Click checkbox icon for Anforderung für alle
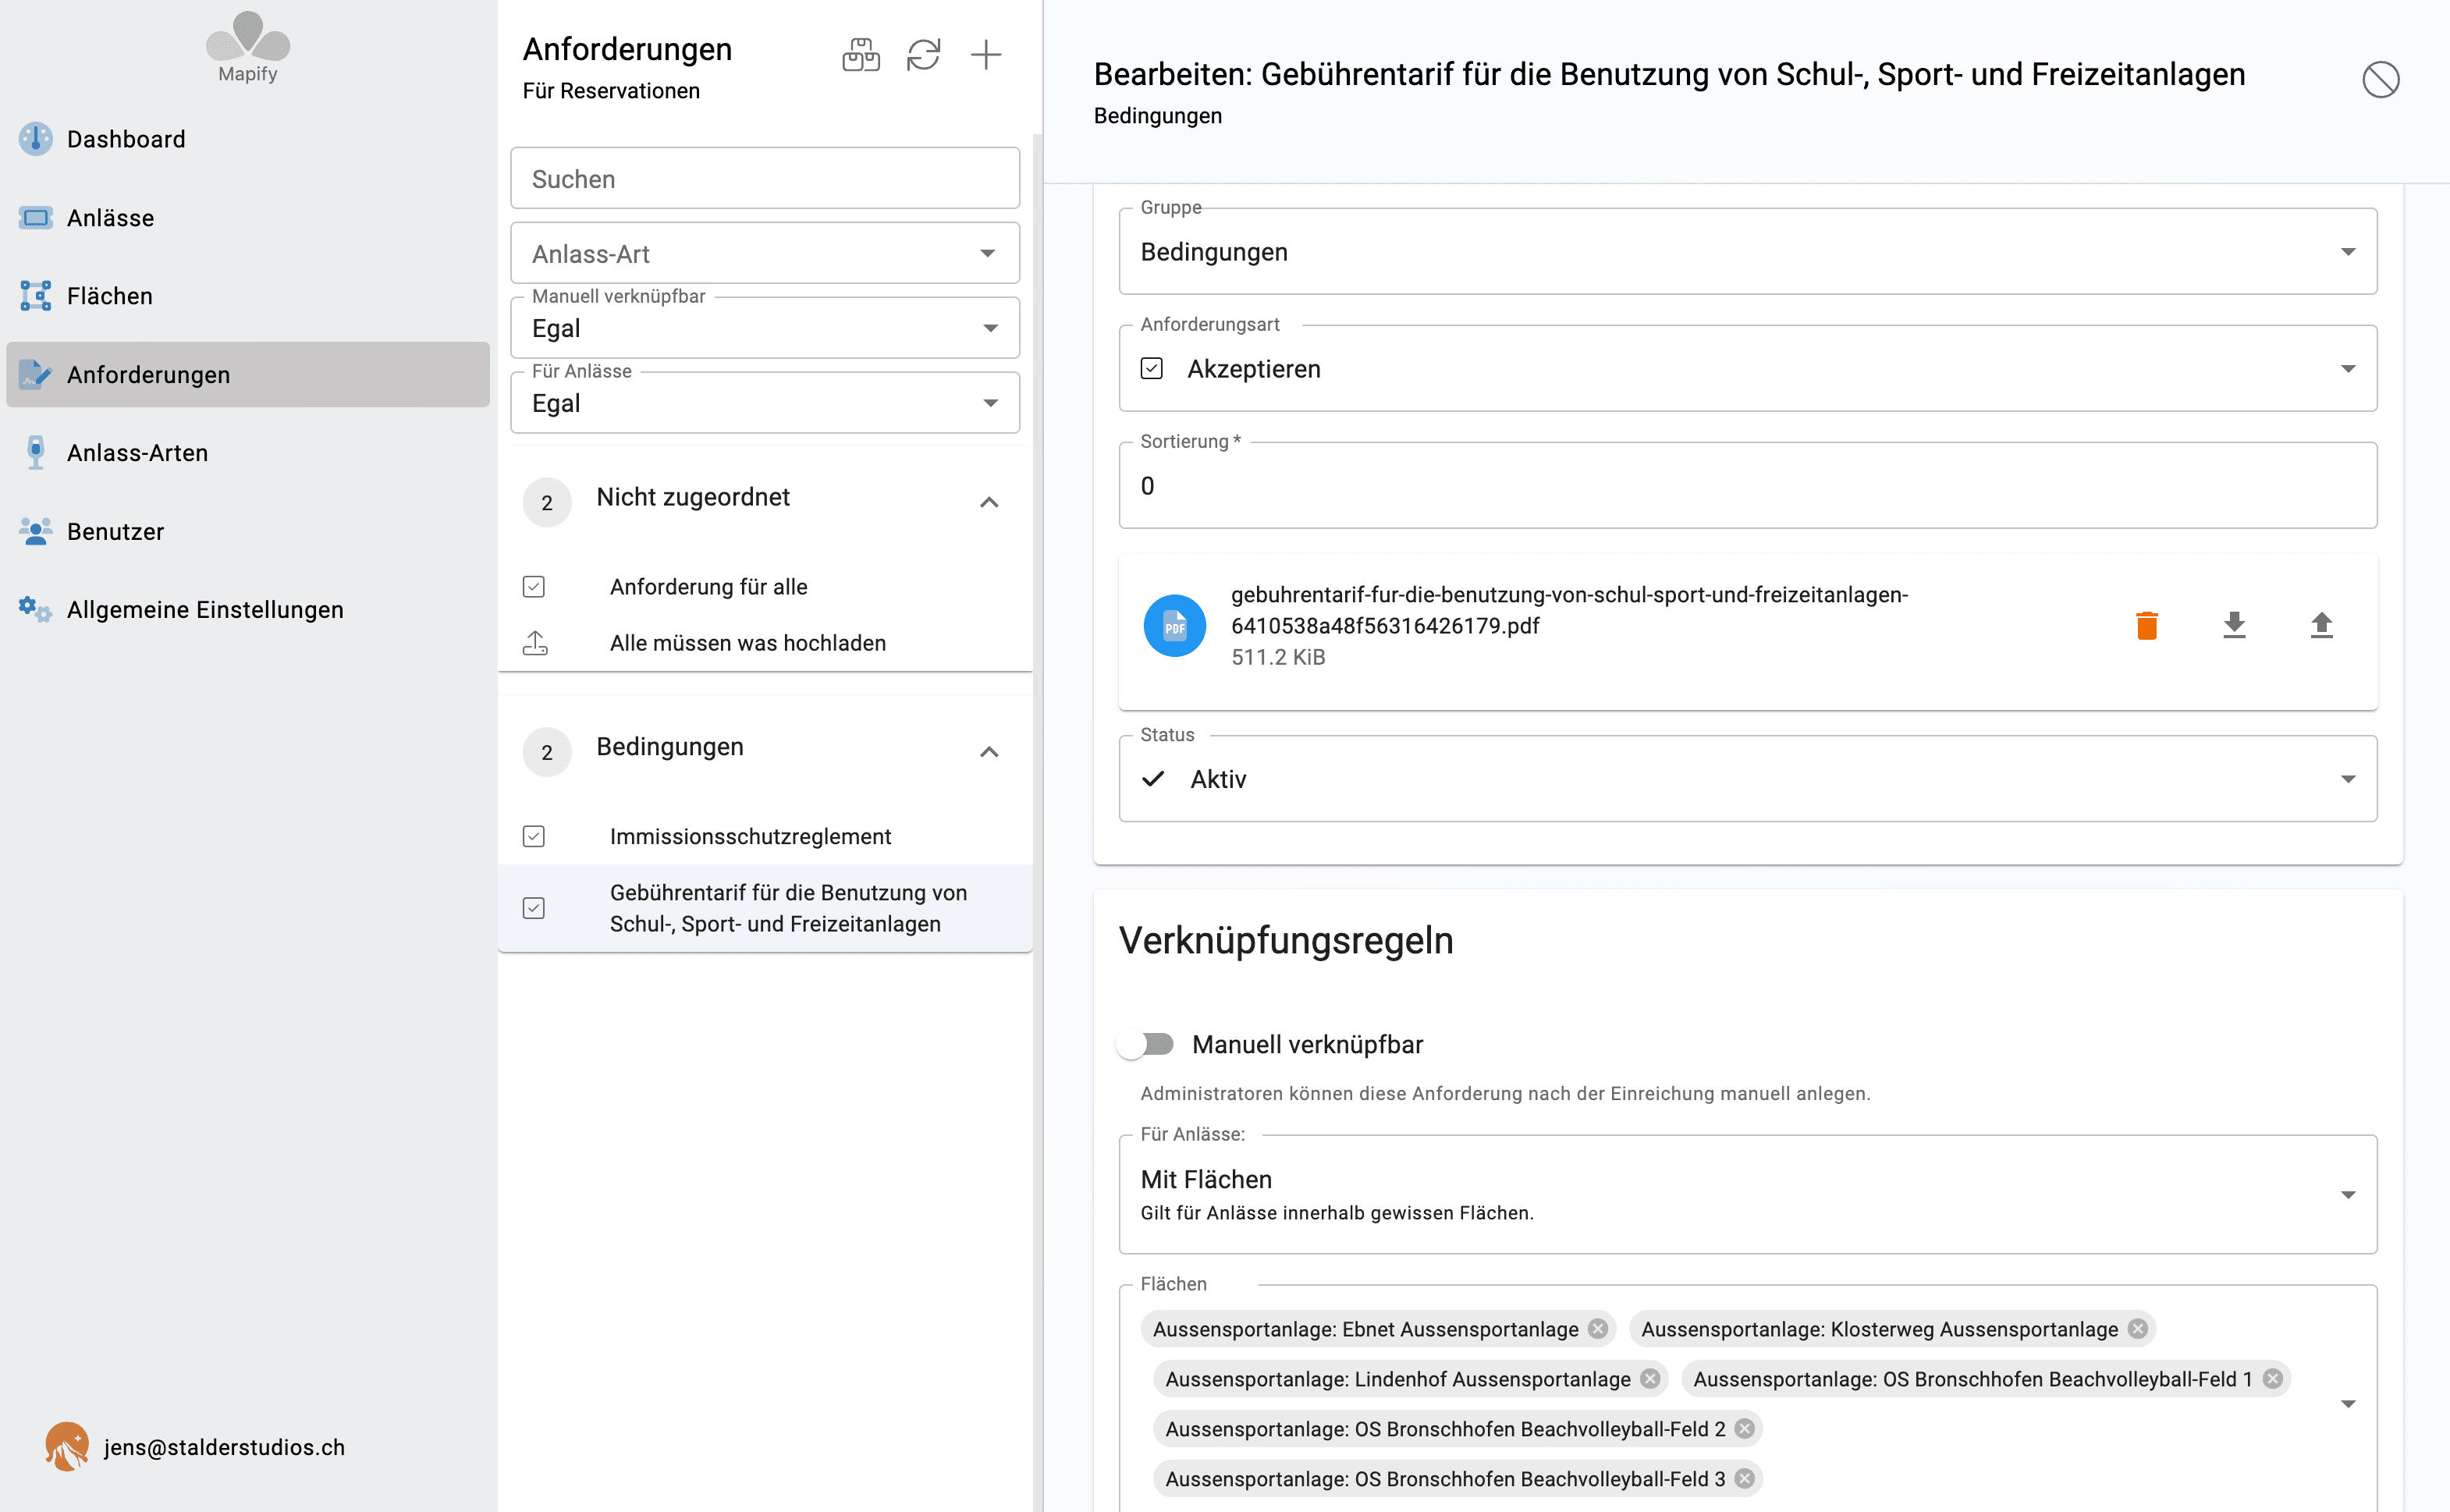This screenshot has height=1512, width=2450. (534, 586)
